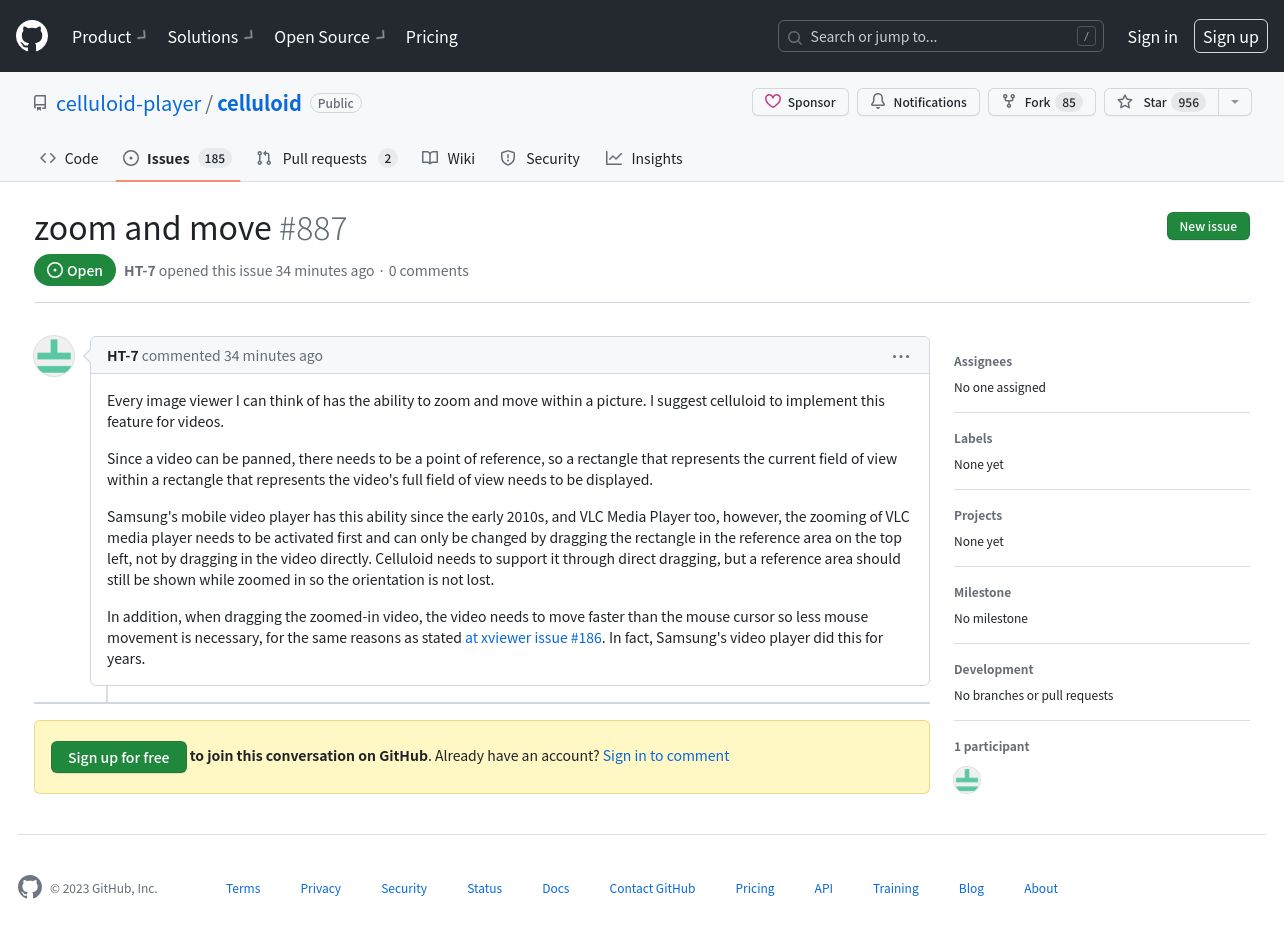Click the Sign up button

[x=1231, y=37]
